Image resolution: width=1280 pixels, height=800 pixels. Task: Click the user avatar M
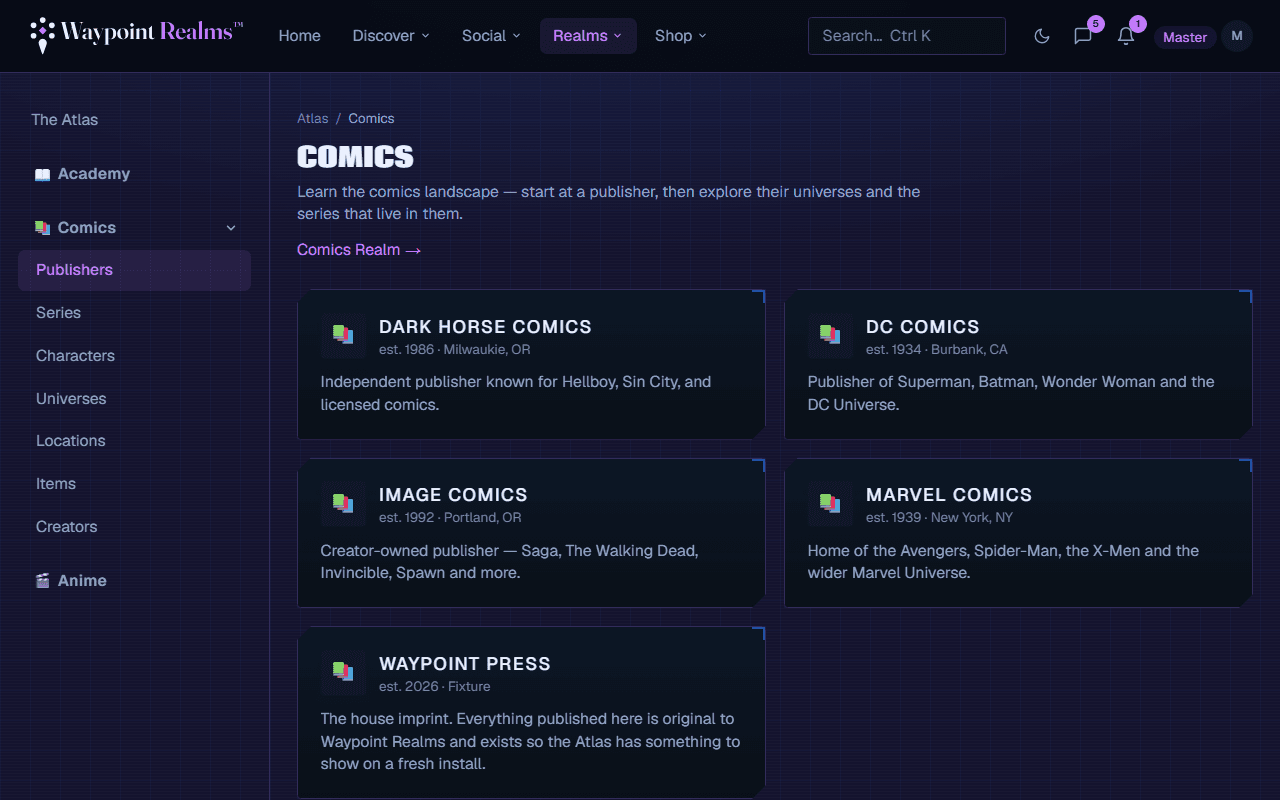1237,36
